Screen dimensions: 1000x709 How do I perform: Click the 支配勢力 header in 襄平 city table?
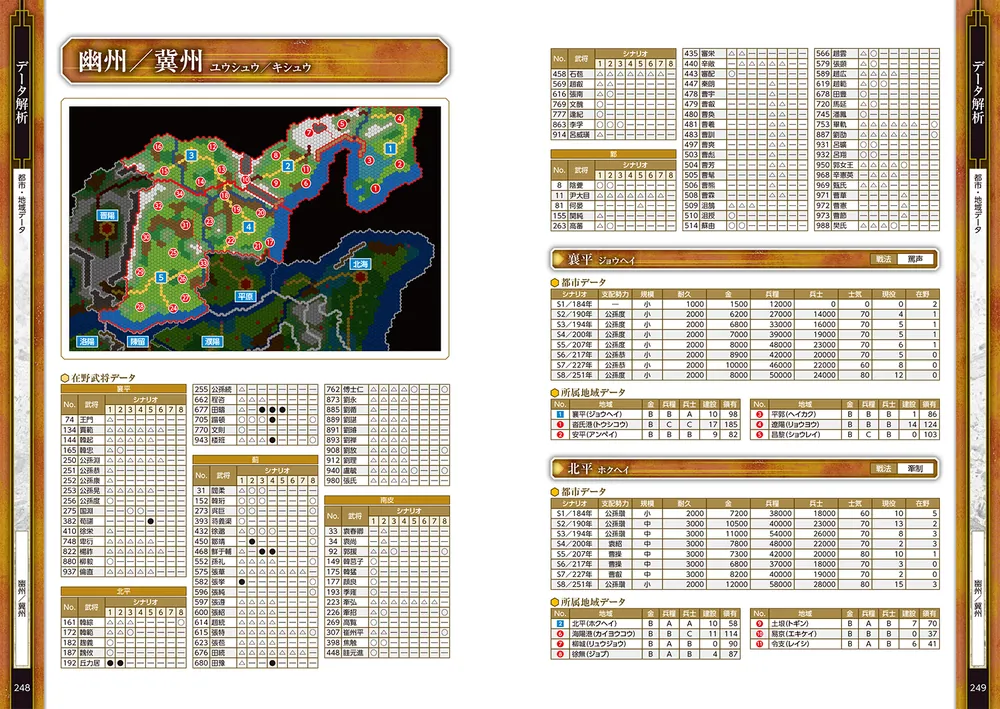(615, 294)
